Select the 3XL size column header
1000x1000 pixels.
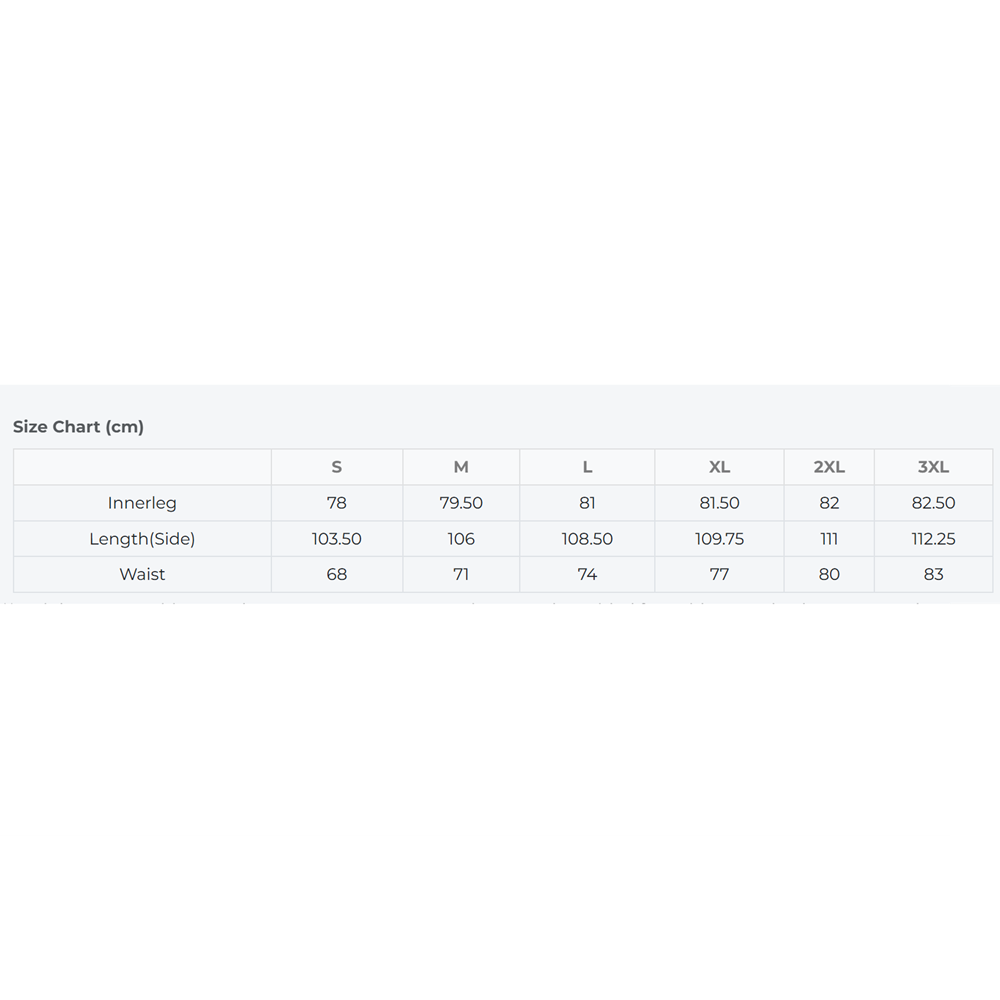[934, 467]
